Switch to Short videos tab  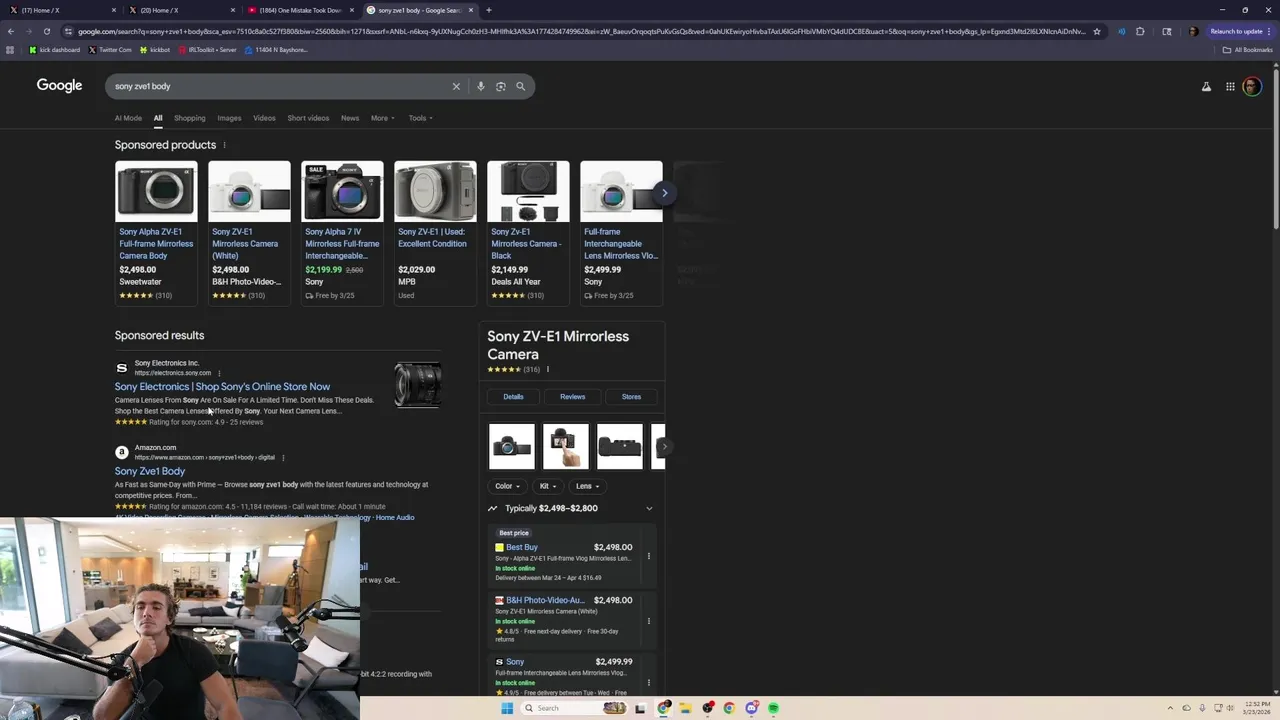coord(308,118)
